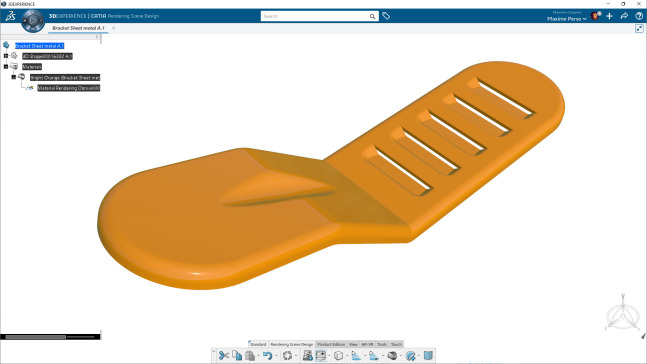Click the highlighted scene view icon
647x364 pixels.
pyautogui.click(x=321, y=355)
